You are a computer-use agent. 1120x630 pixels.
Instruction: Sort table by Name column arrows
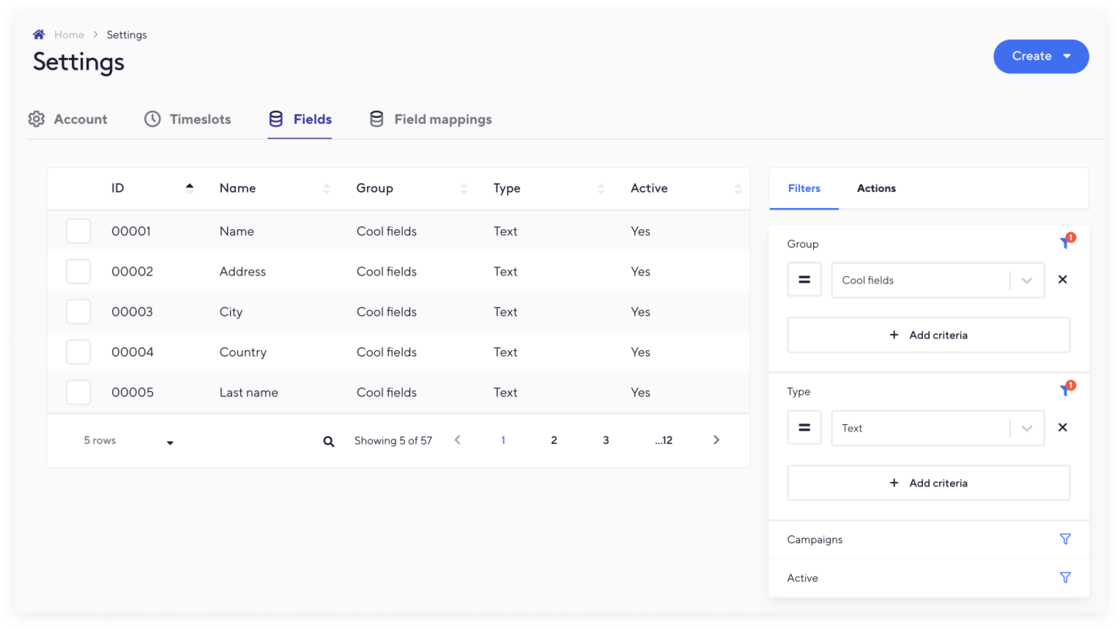[x=326, y=189]
